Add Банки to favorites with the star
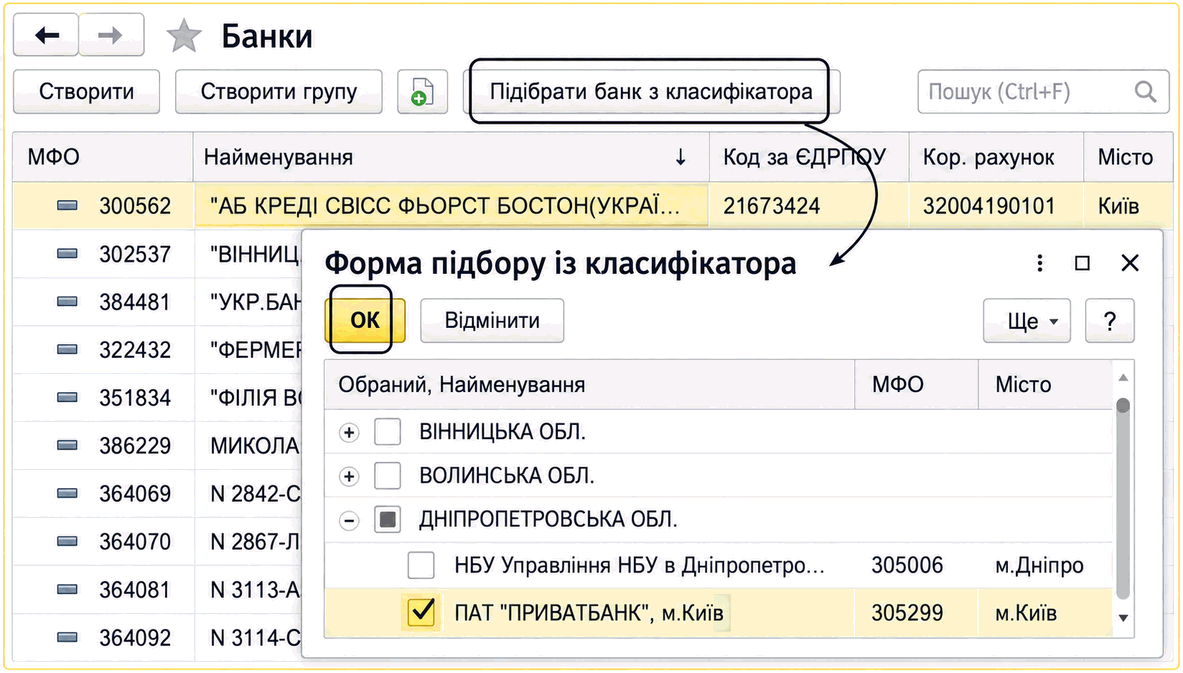The height and width of the screenshot is (673, 1183). (x=183, y=36)
